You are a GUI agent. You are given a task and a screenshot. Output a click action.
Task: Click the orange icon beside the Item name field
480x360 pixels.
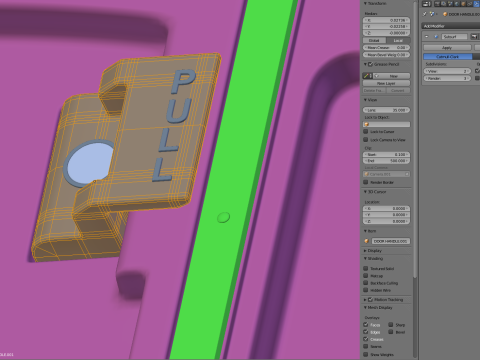pos(367,241)
